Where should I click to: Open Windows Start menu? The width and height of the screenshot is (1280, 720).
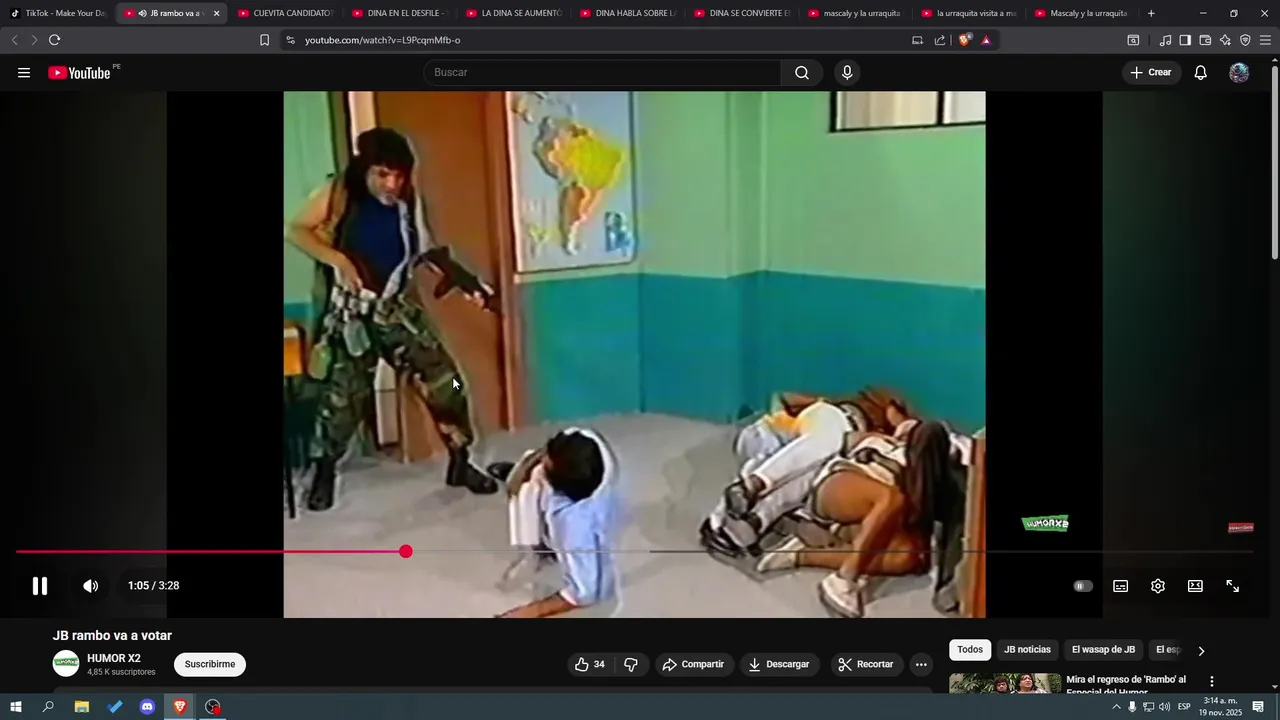15,707
